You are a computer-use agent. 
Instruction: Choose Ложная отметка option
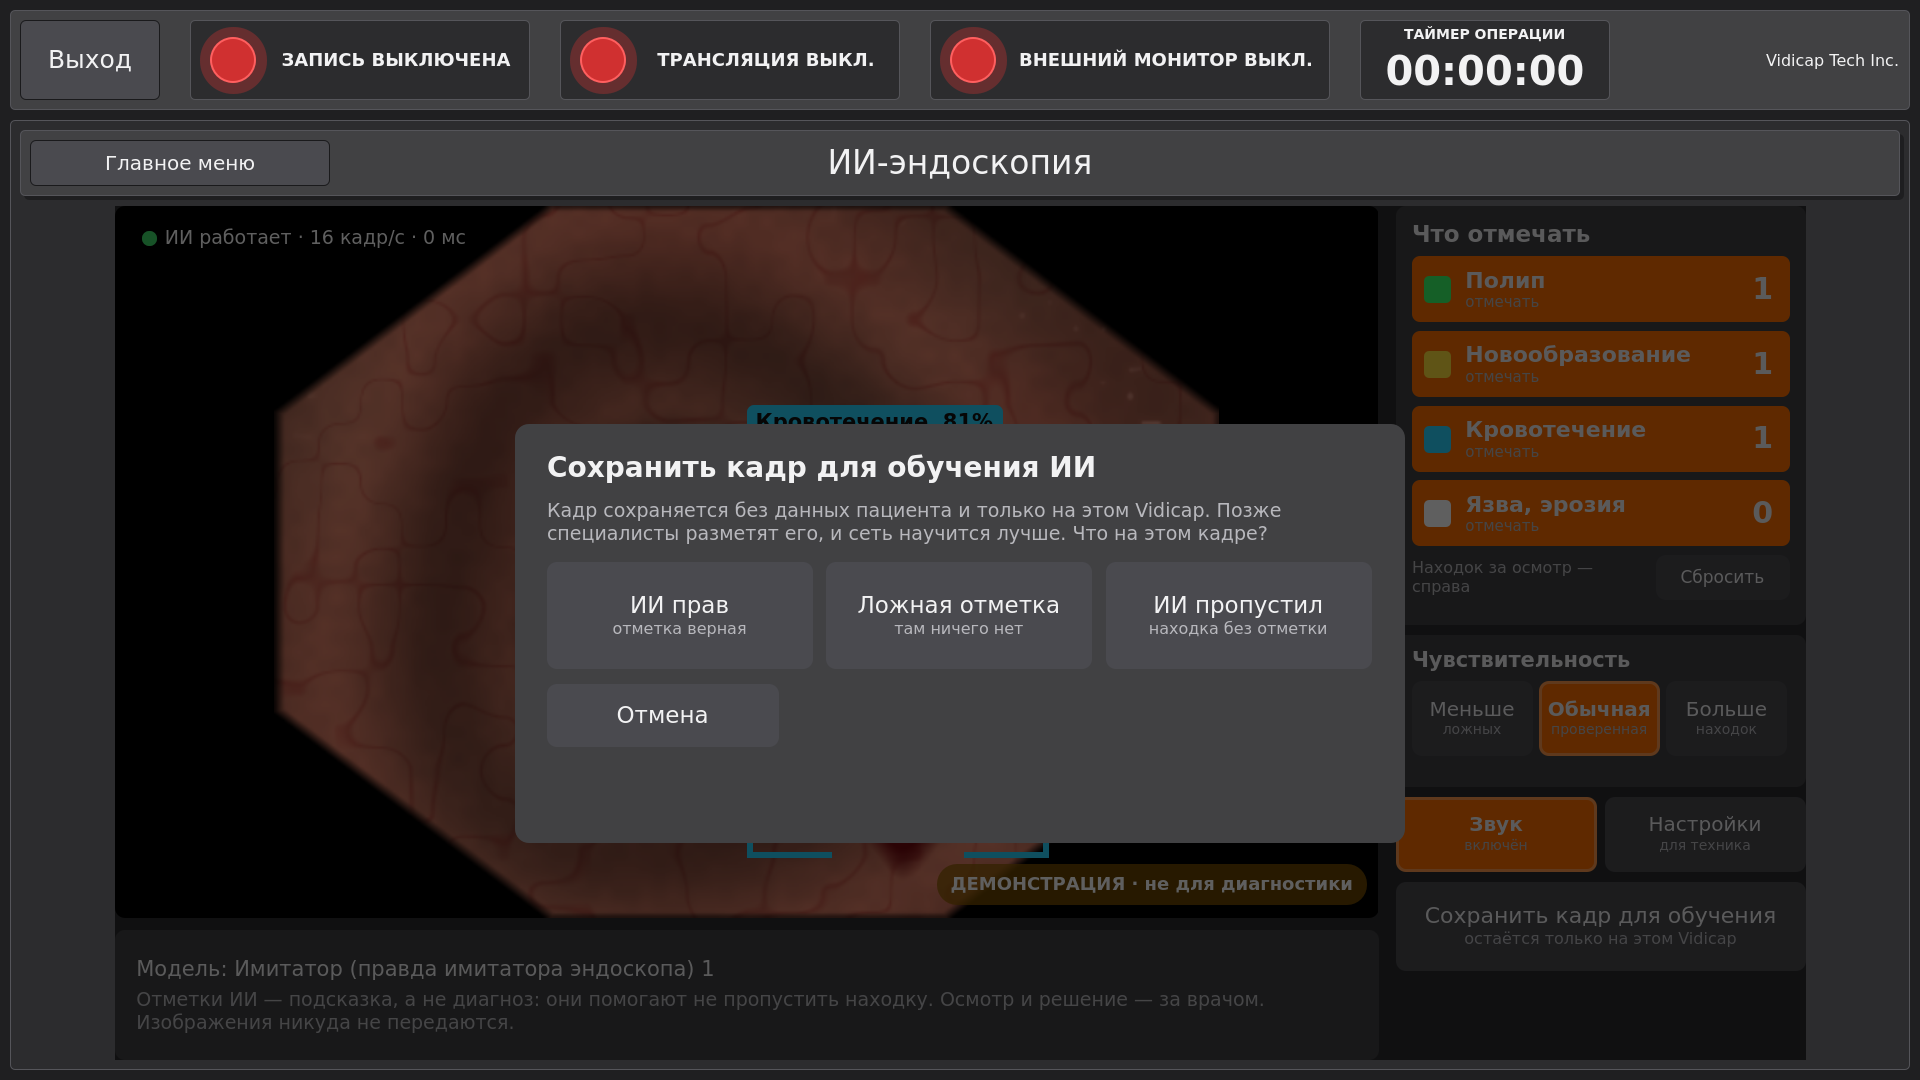click(959, 615)
